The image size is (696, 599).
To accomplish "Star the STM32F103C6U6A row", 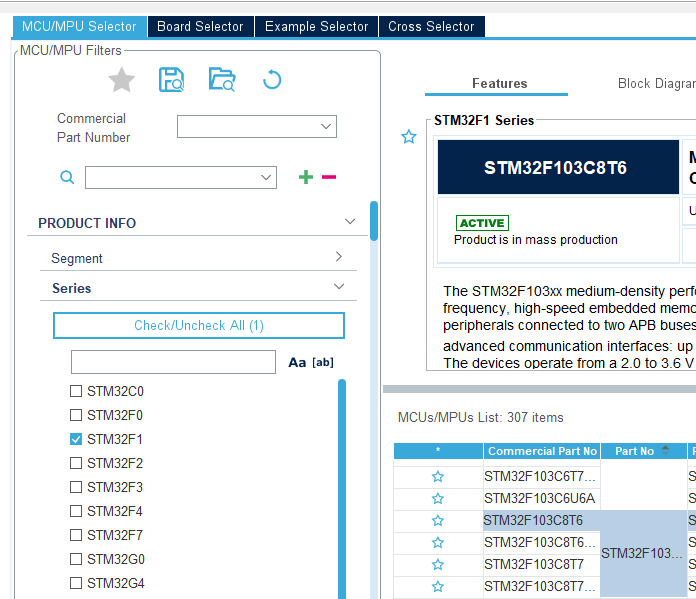I will click(438, 499).
